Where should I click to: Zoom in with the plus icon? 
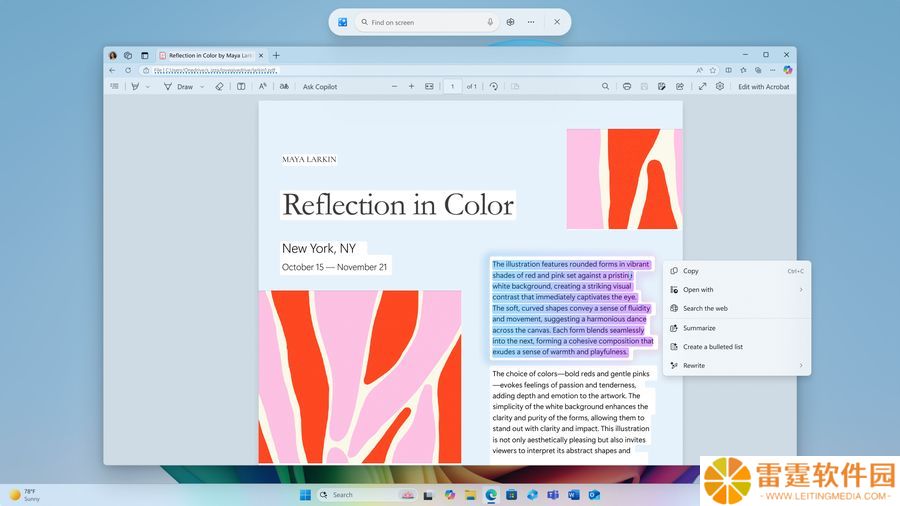(x=412, y=87)
